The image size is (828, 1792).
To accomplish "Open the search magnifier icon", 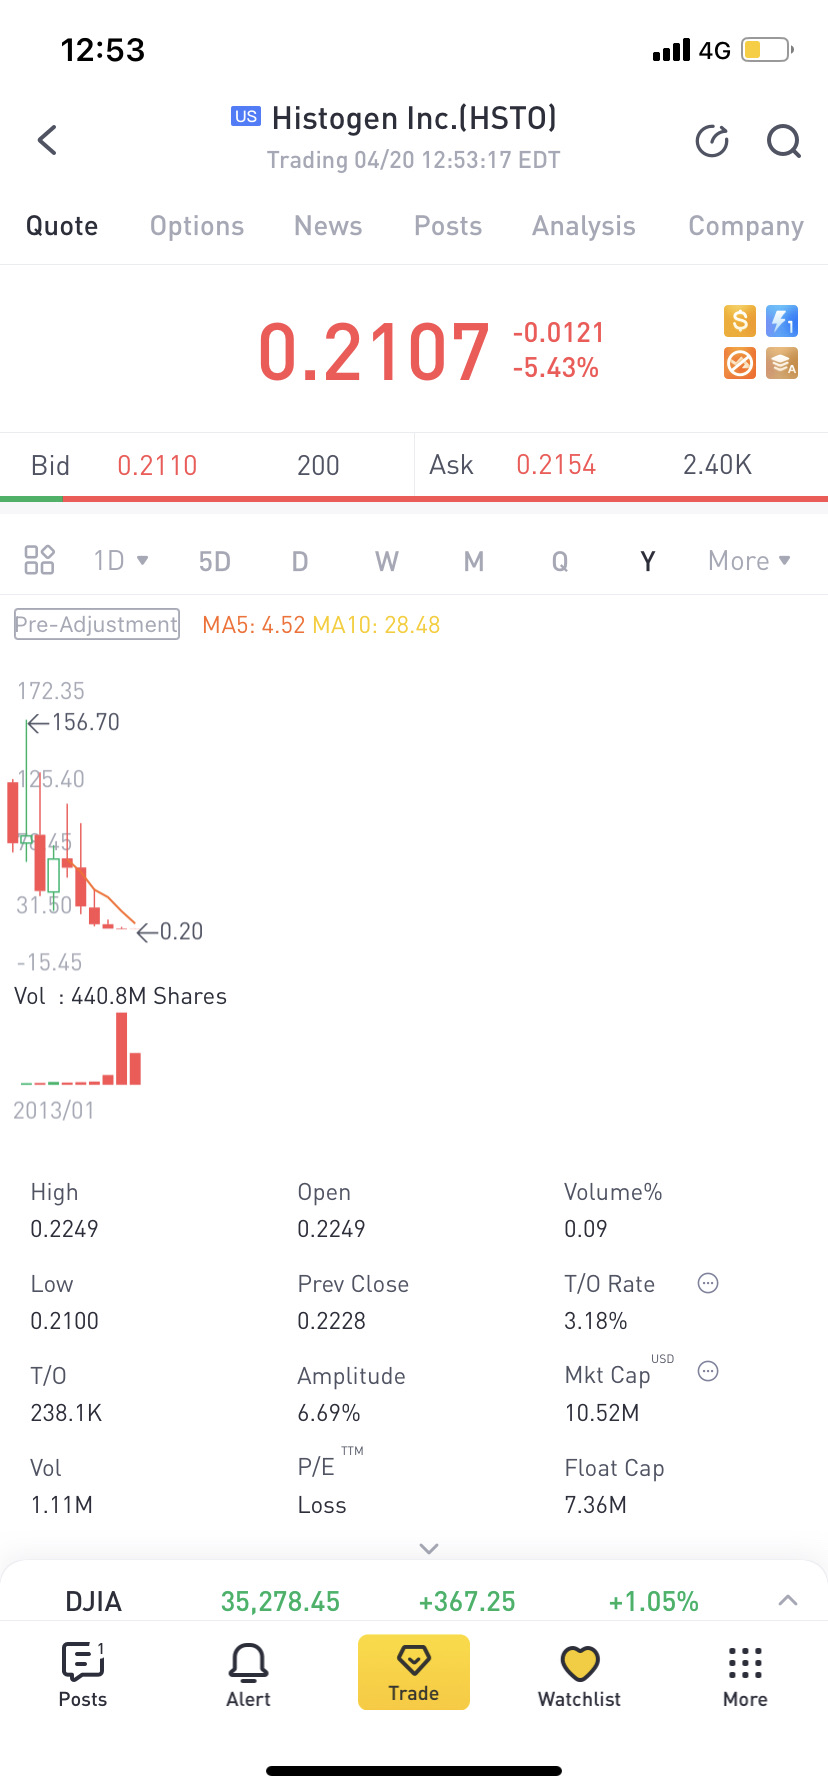I will (783, 141).
